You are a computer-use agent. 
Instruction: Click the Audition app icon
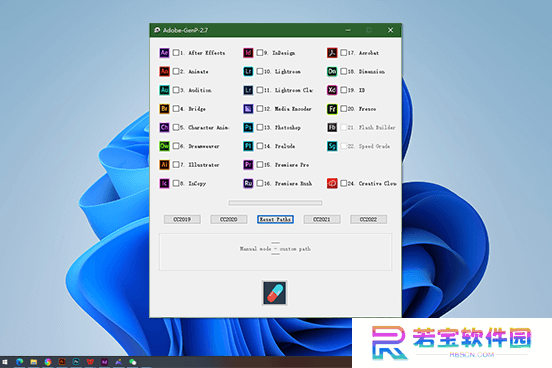164,90
